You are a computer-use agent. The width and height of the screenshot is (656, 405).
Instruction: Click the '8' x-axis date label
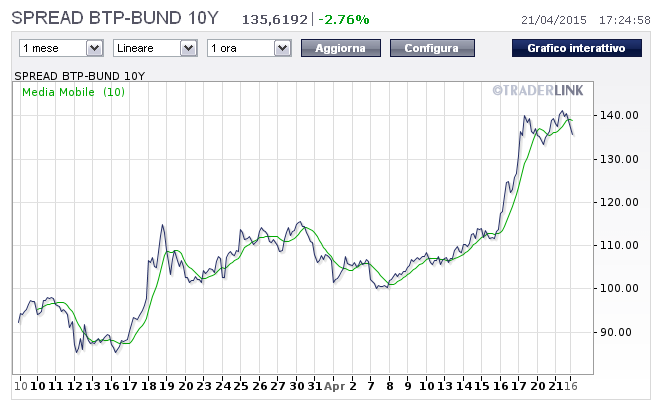(390, 386)
